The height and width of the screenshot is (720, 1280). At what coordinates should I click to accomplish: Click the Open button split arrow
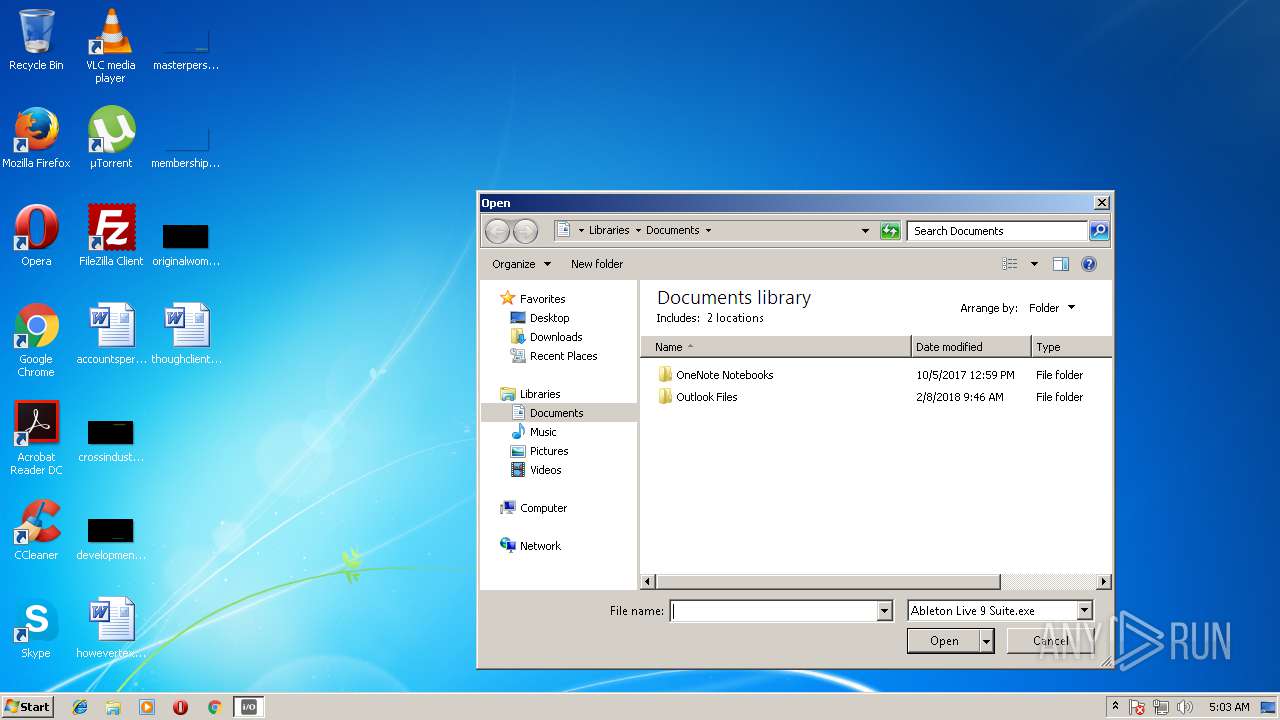click(987, 641)
